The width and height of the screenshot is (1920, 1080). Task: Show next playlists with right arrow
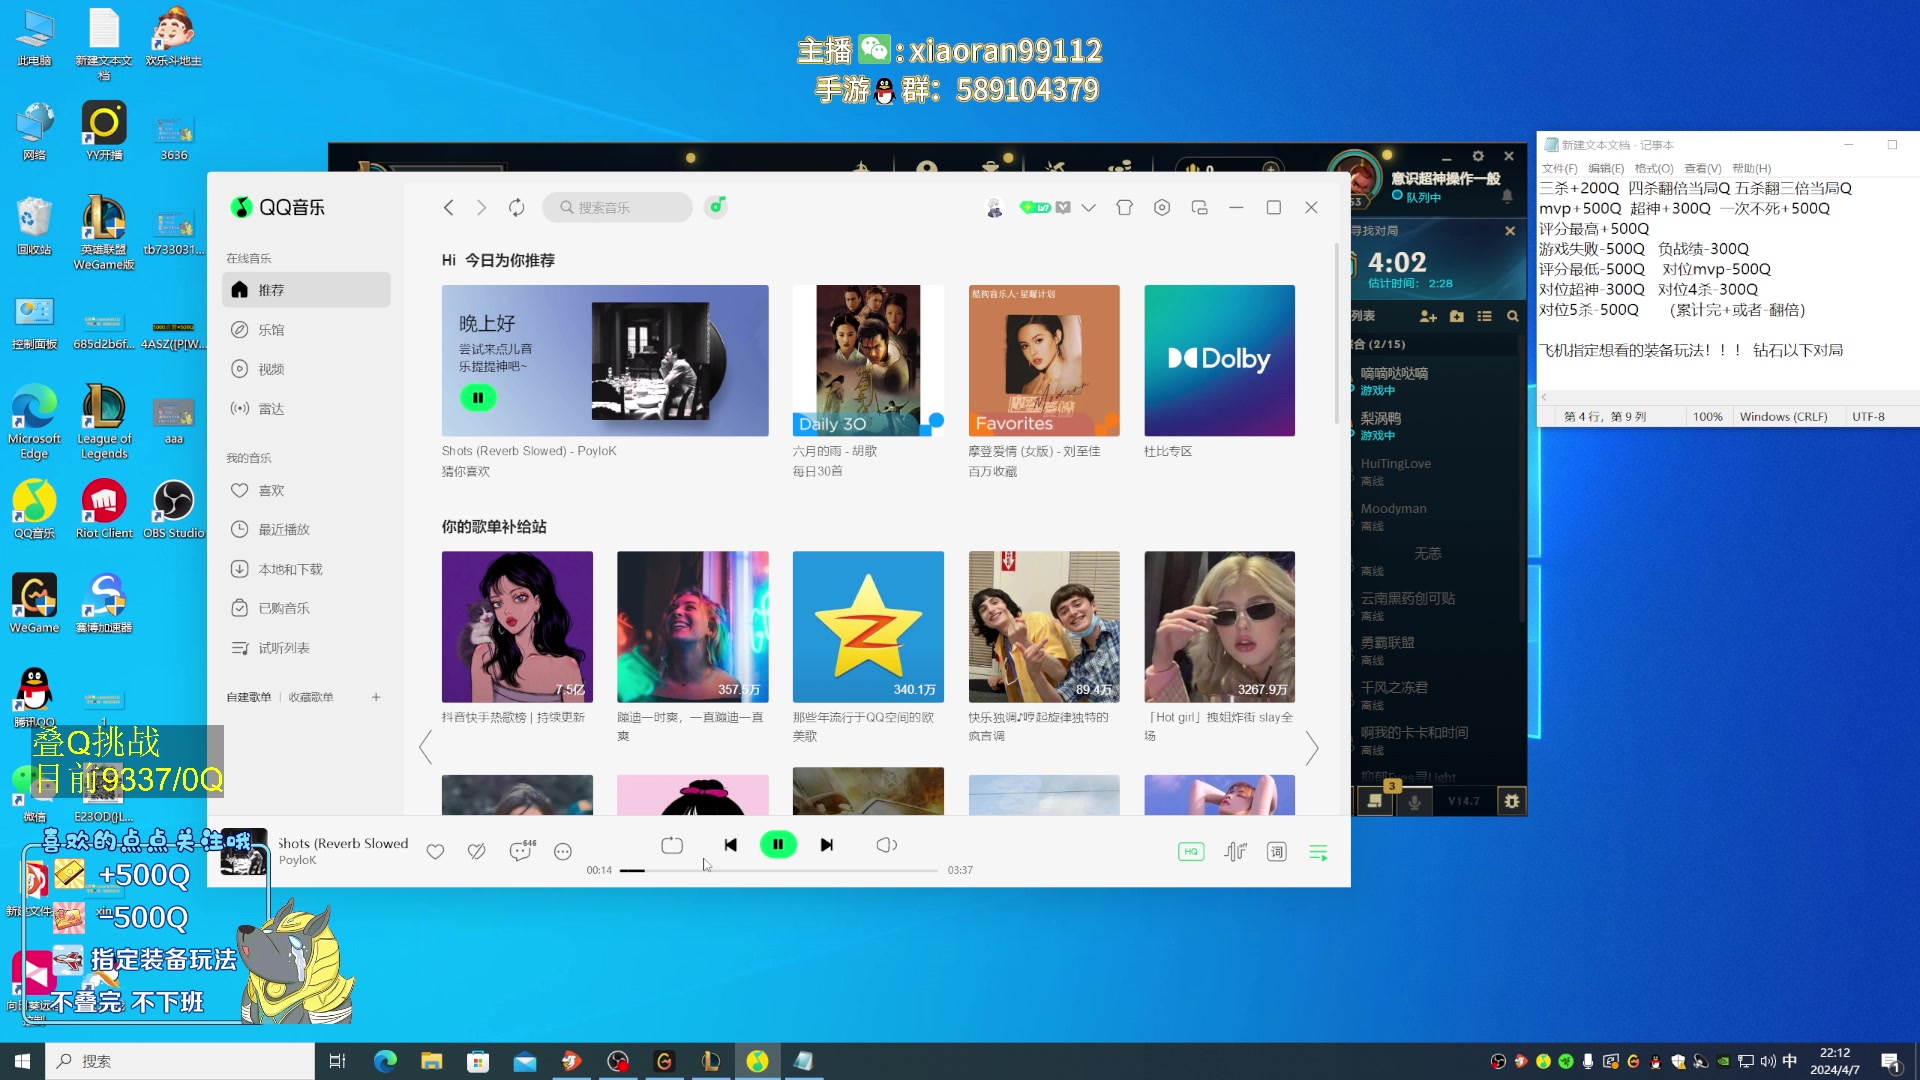(x=1312, y=747)
